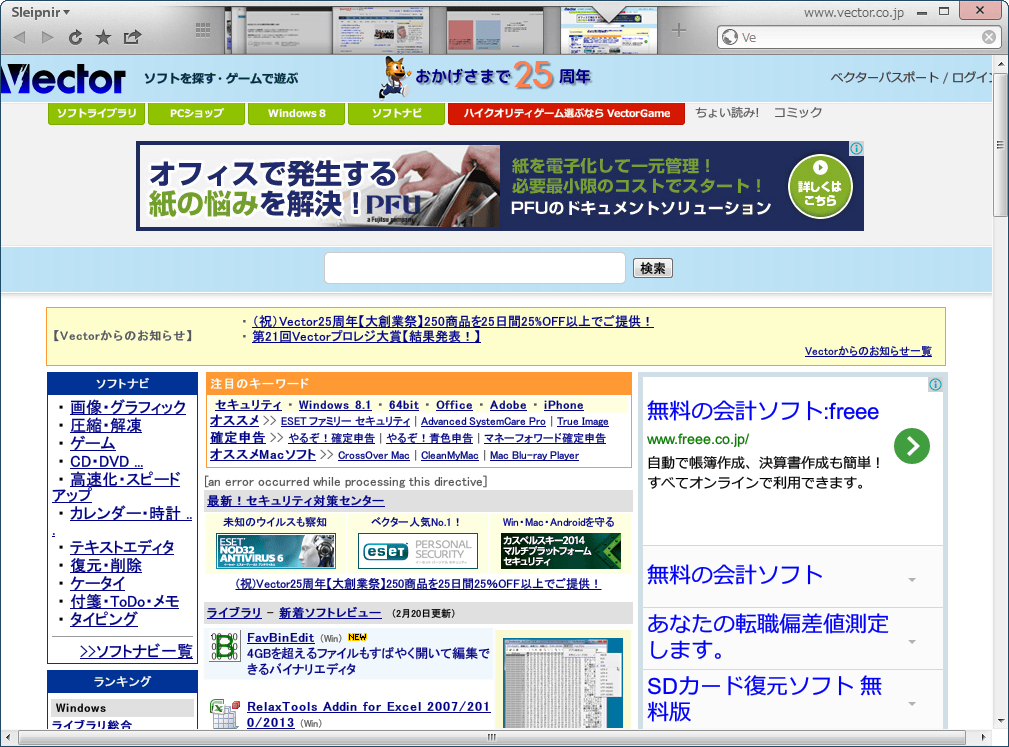This screenshot has width=1009, height=747.
Task: Click the 64bit keyword link
Action: coord(403,405)
